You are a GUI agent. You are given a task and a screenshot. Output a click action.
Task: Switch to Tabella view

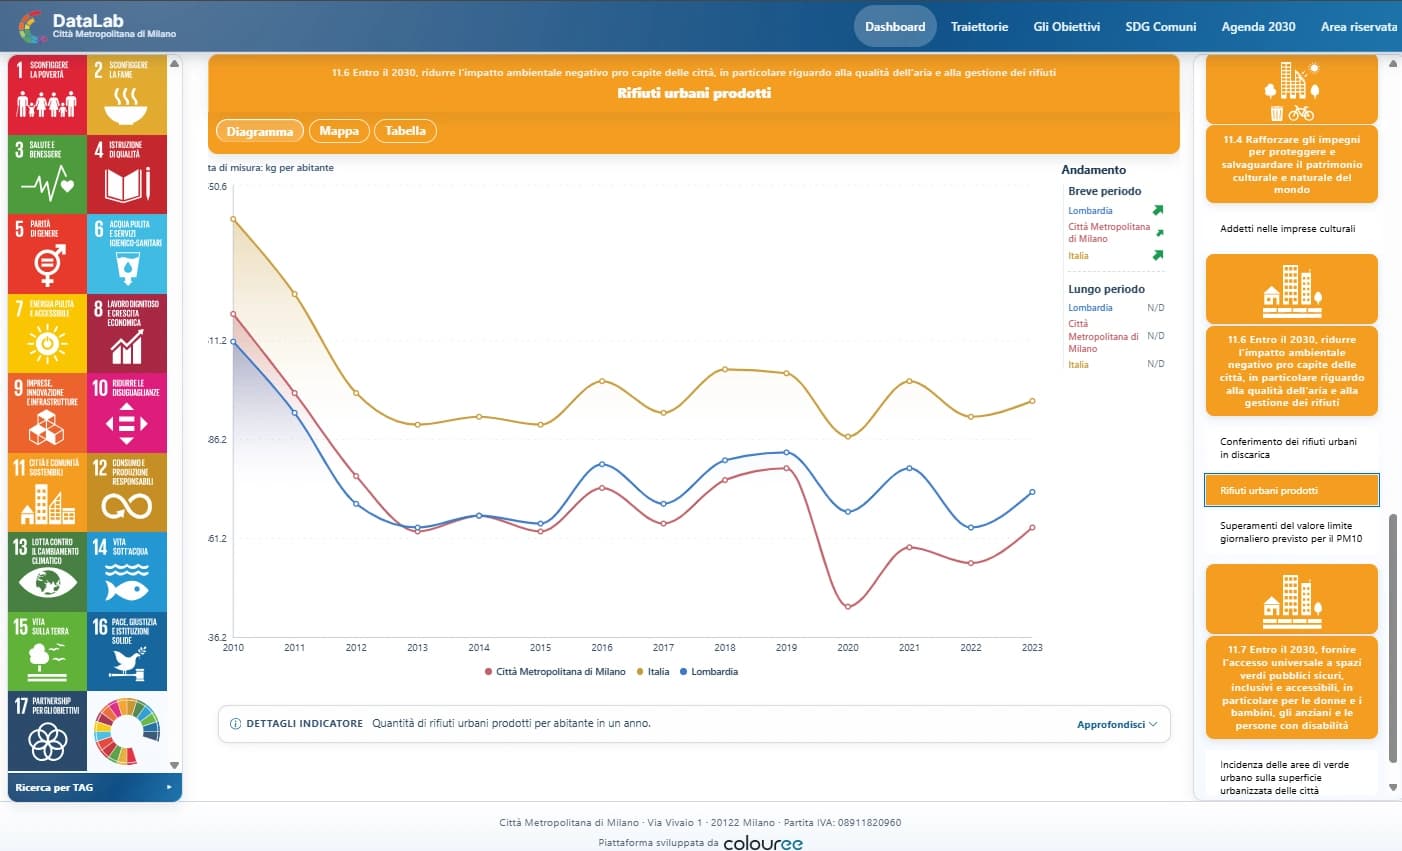coord(405,131)
